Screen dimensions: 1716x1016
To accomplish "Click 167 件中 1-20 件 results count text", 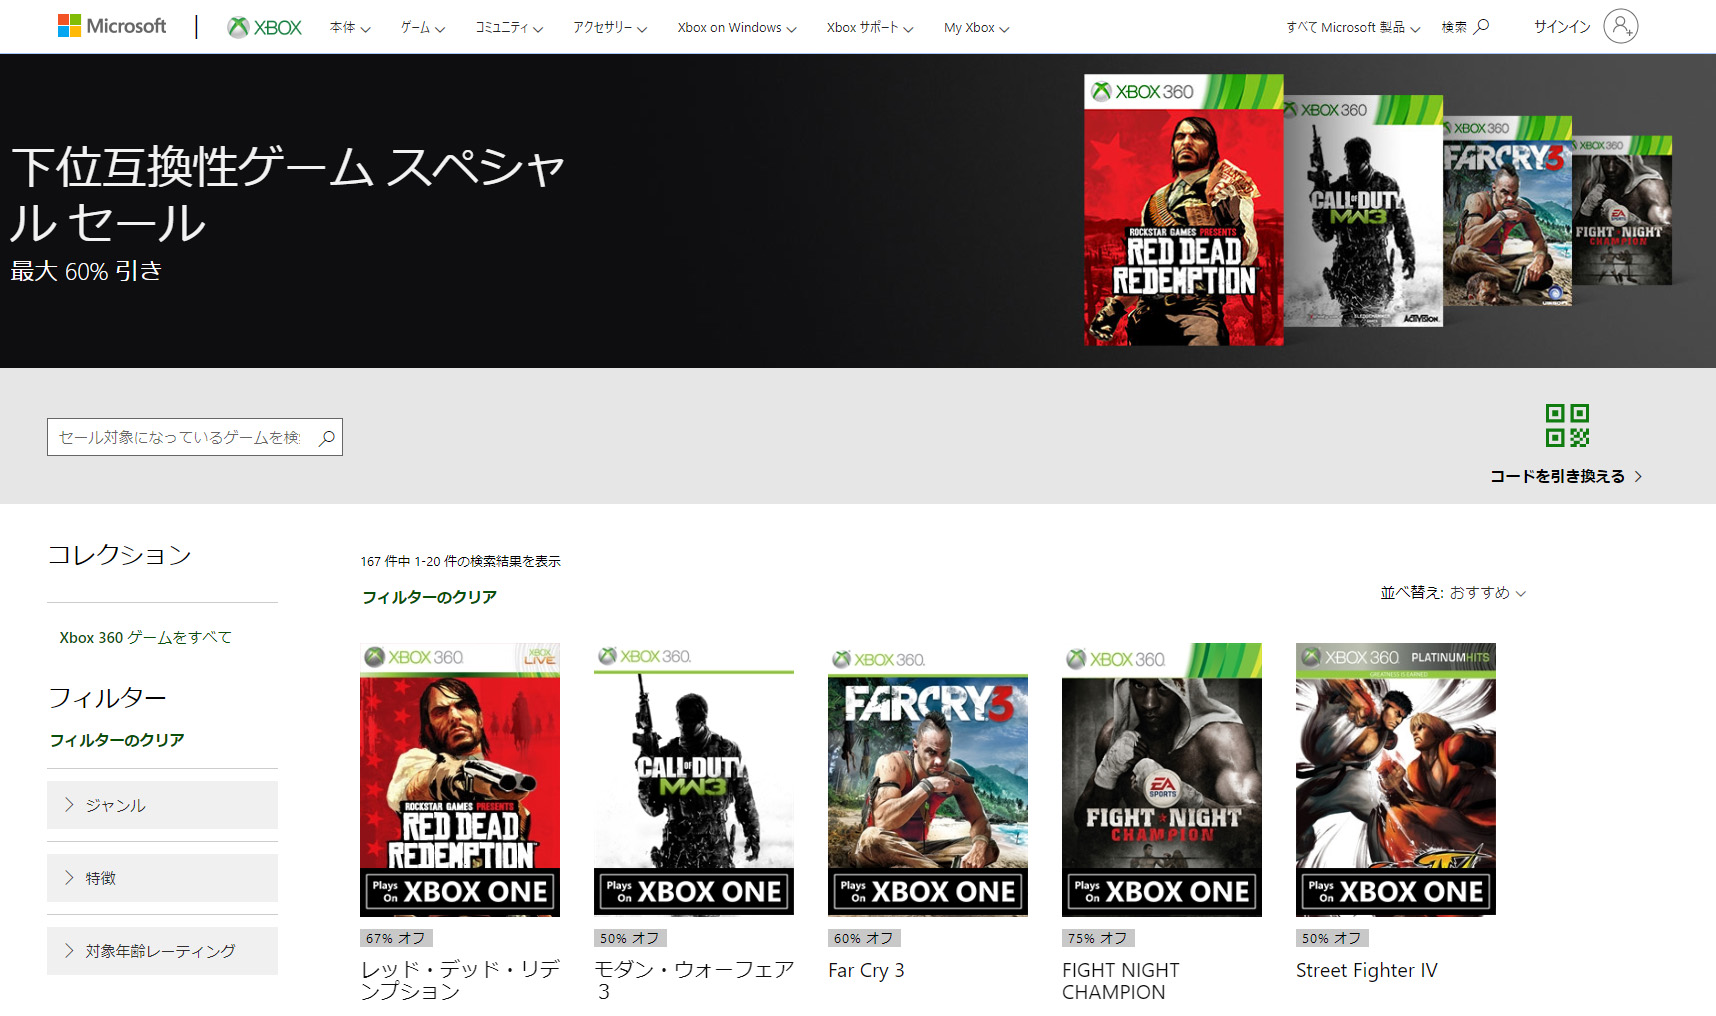I will point(460,561).
